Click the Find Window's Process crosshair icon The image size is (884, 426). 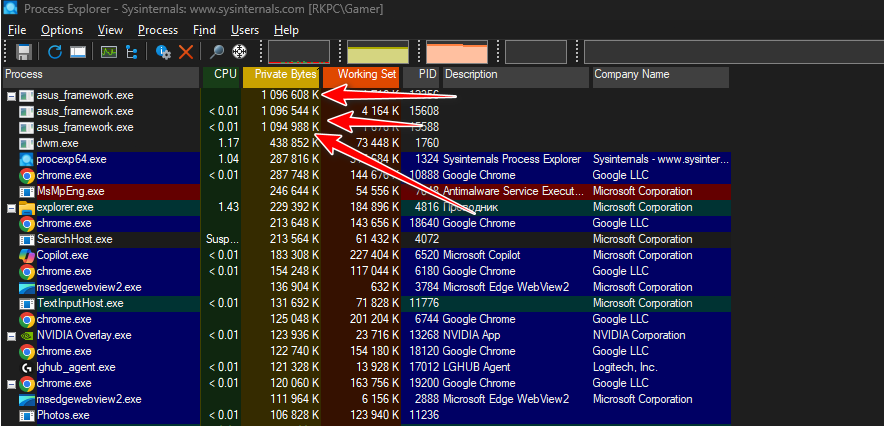[x=240, y=52]
